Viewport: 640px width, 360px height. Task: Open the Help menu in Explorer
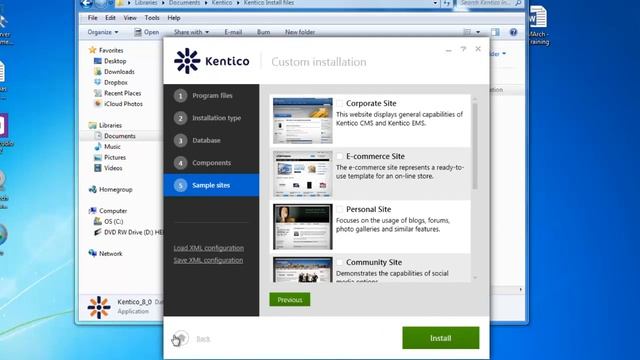click(173, 18)
